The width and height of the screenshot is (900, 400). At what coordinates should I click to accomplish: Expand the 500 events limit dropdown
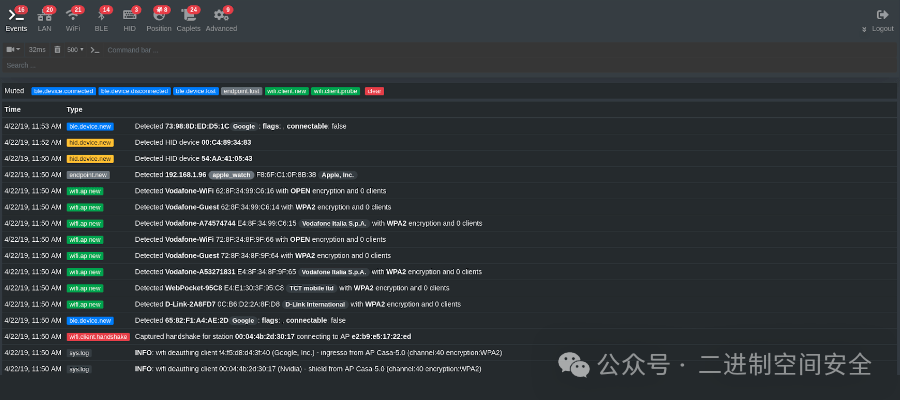point(74,49)
